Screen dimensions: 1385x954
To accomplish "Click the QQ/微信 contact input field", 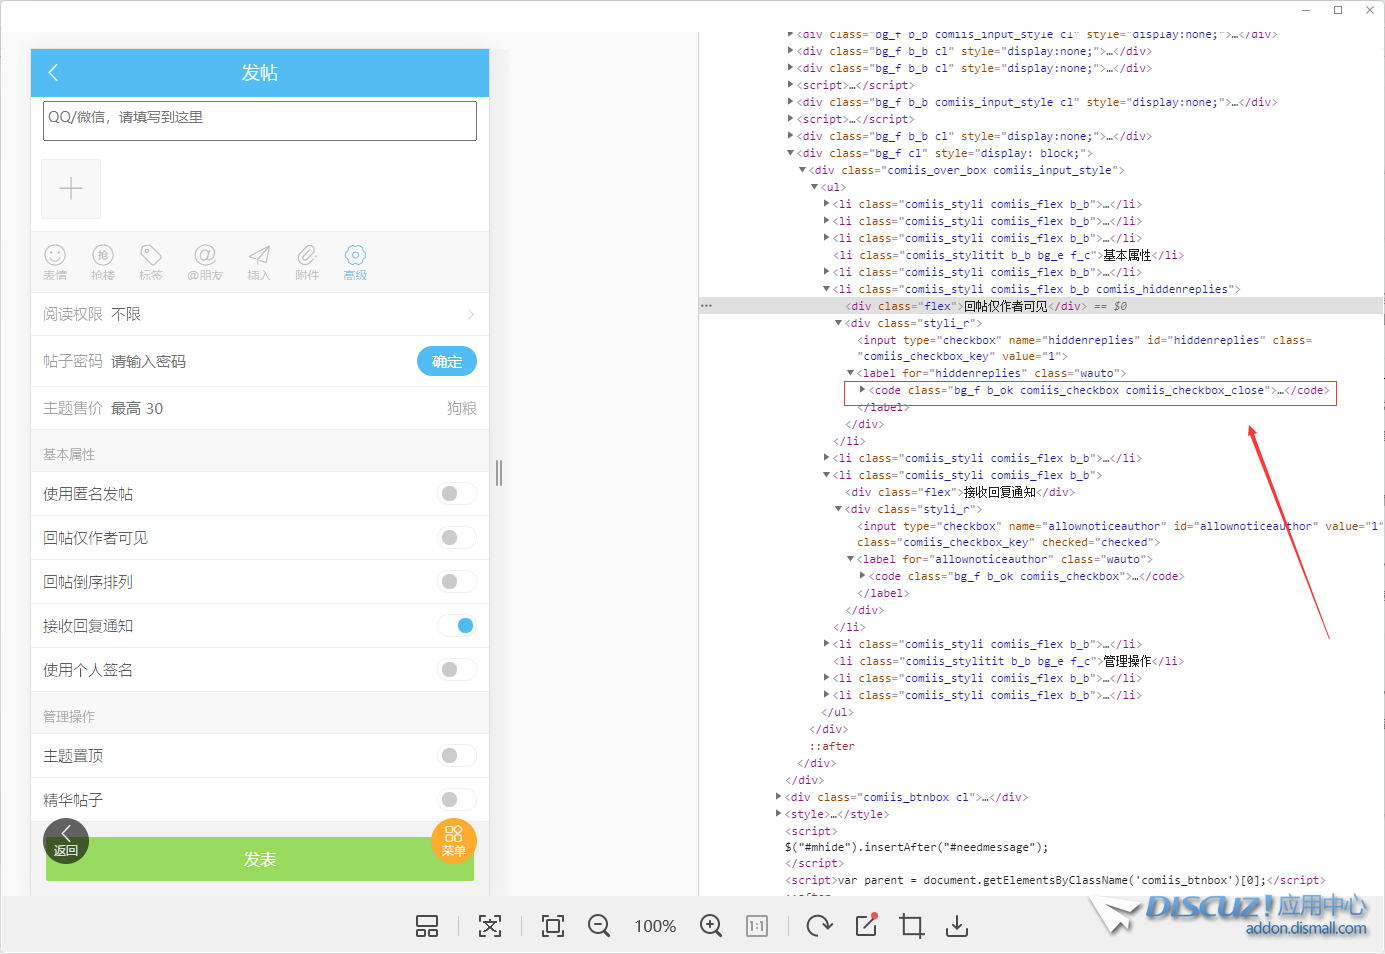I will (x=260, y=121).
